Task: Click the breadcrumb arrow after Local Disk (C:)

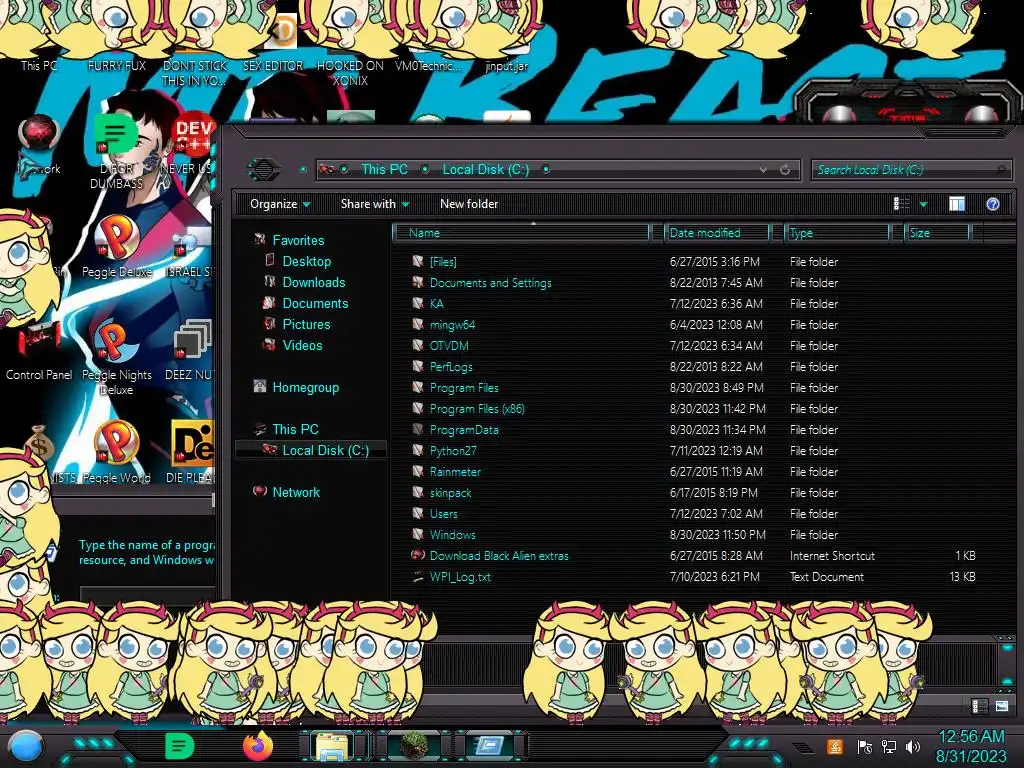Action: point(546,169)
